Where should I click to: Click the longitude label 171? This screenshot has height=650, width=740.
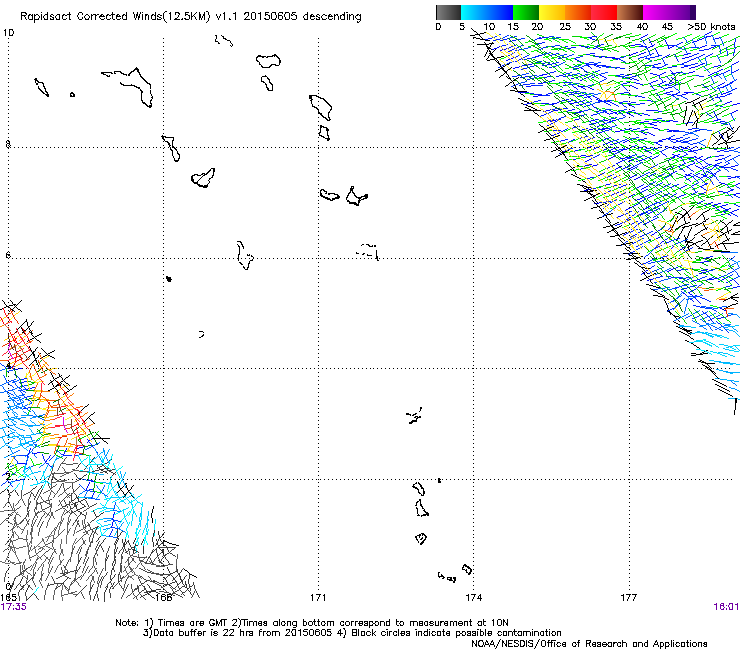click(x=318, y=598)
